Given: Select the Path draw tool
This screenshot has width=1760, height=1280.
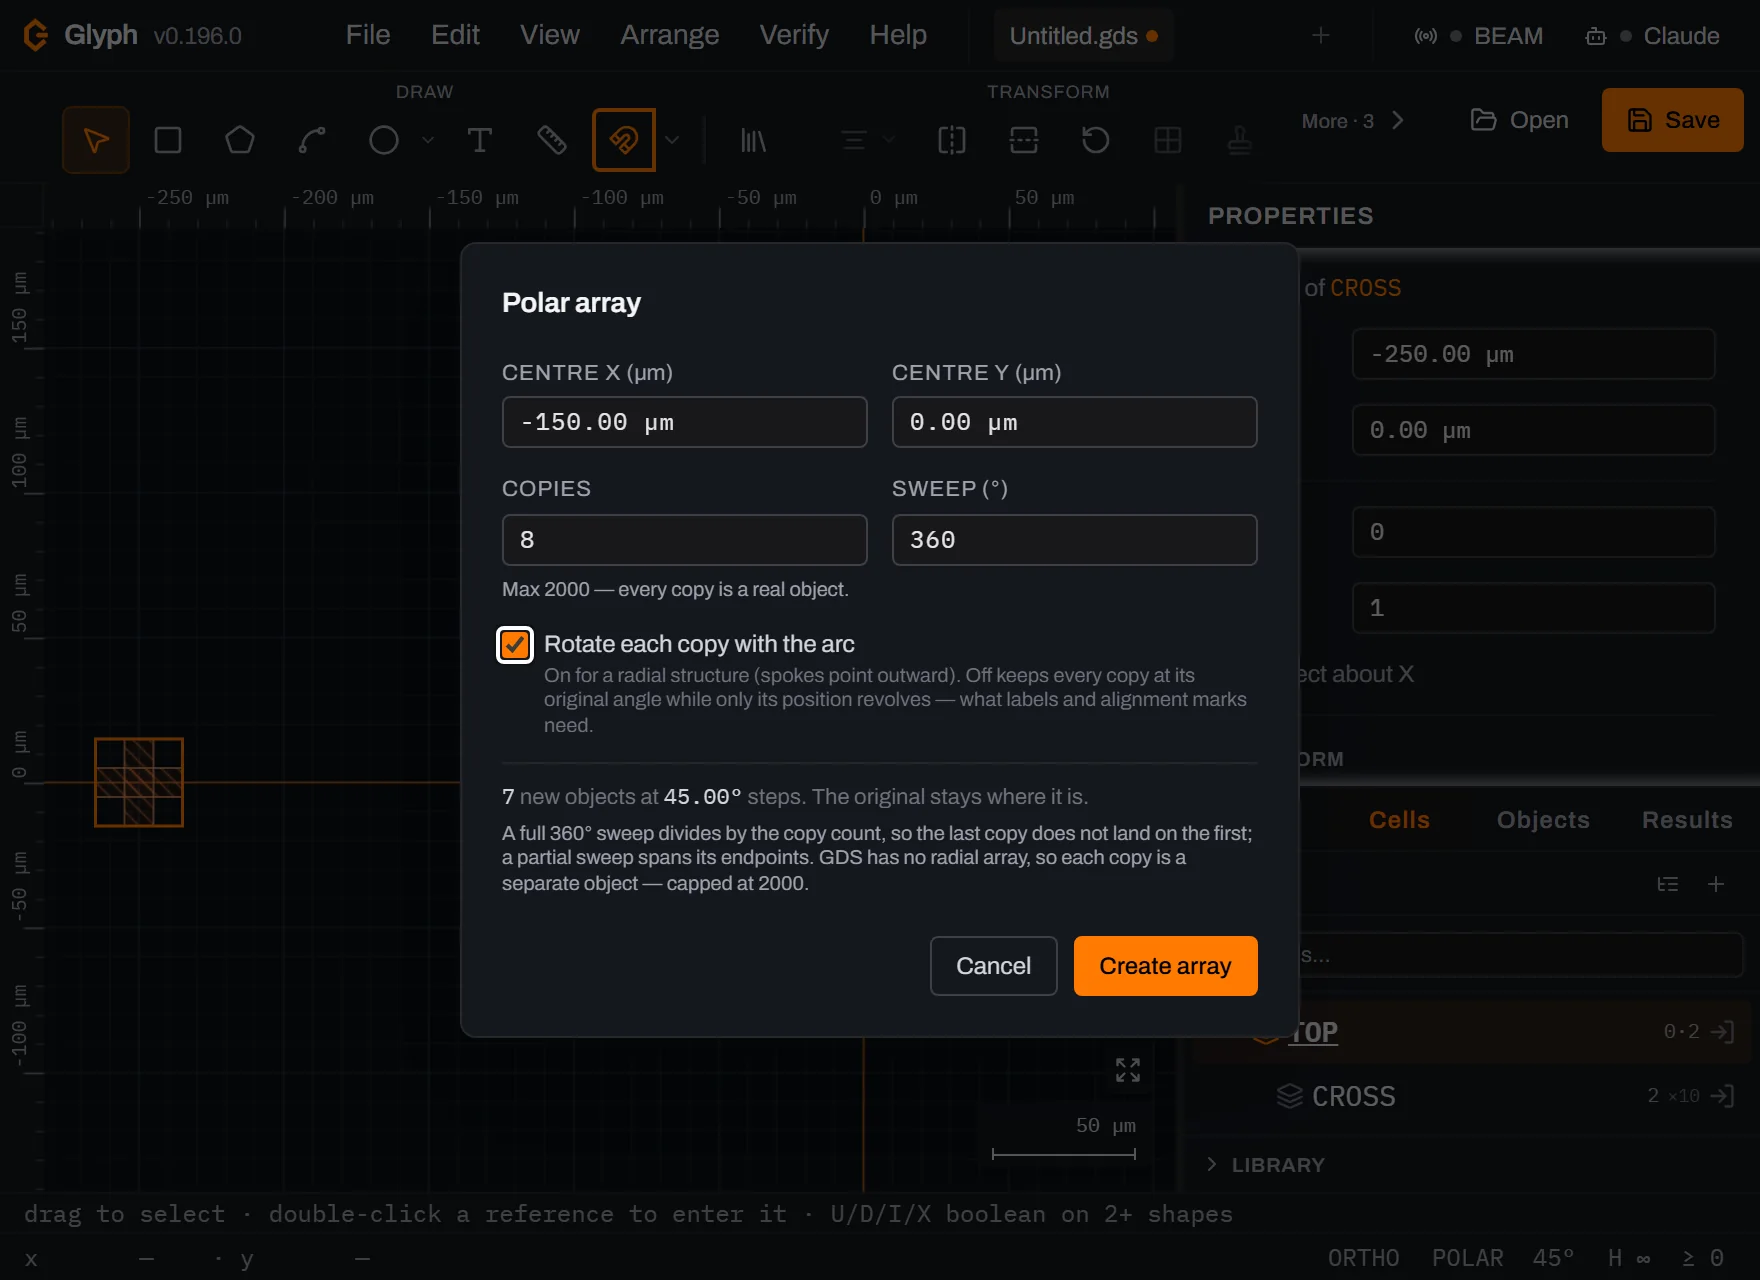Looking at the screenshot, I should pyautogui.click(x=312, y=140).
